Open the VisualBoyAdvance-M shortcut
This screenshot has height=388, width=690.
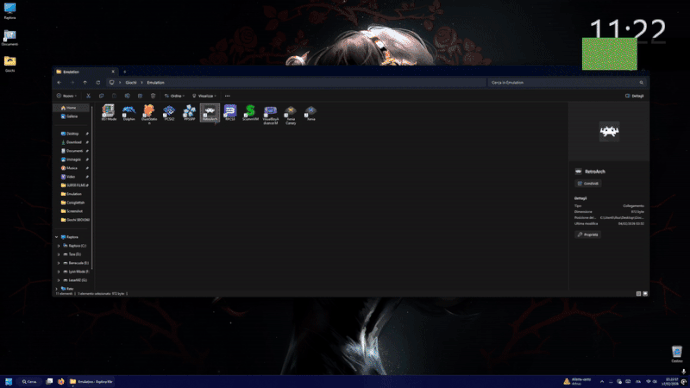(271, 114)
